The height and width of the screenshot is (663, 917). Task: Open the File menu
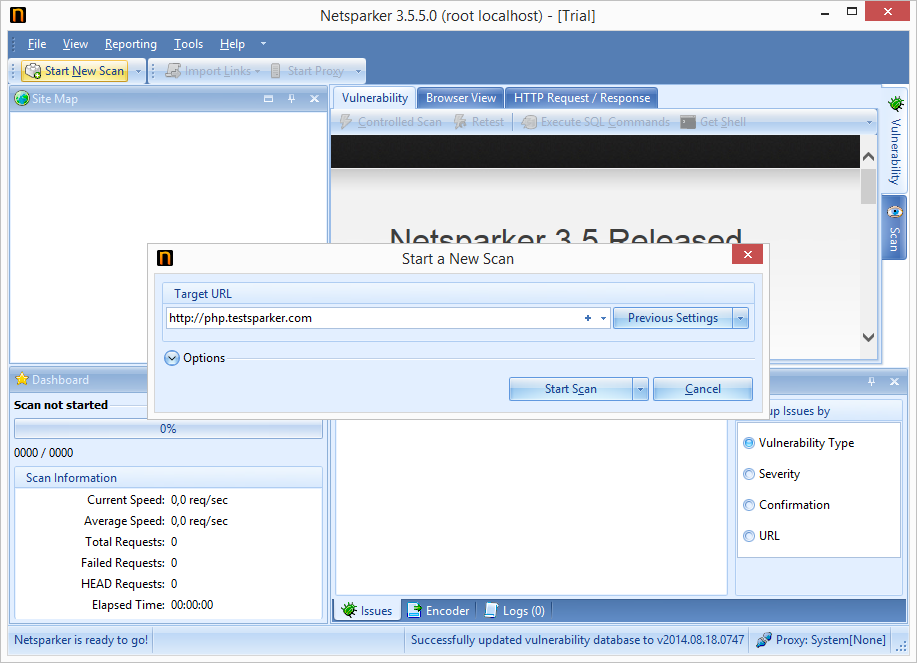37,44
